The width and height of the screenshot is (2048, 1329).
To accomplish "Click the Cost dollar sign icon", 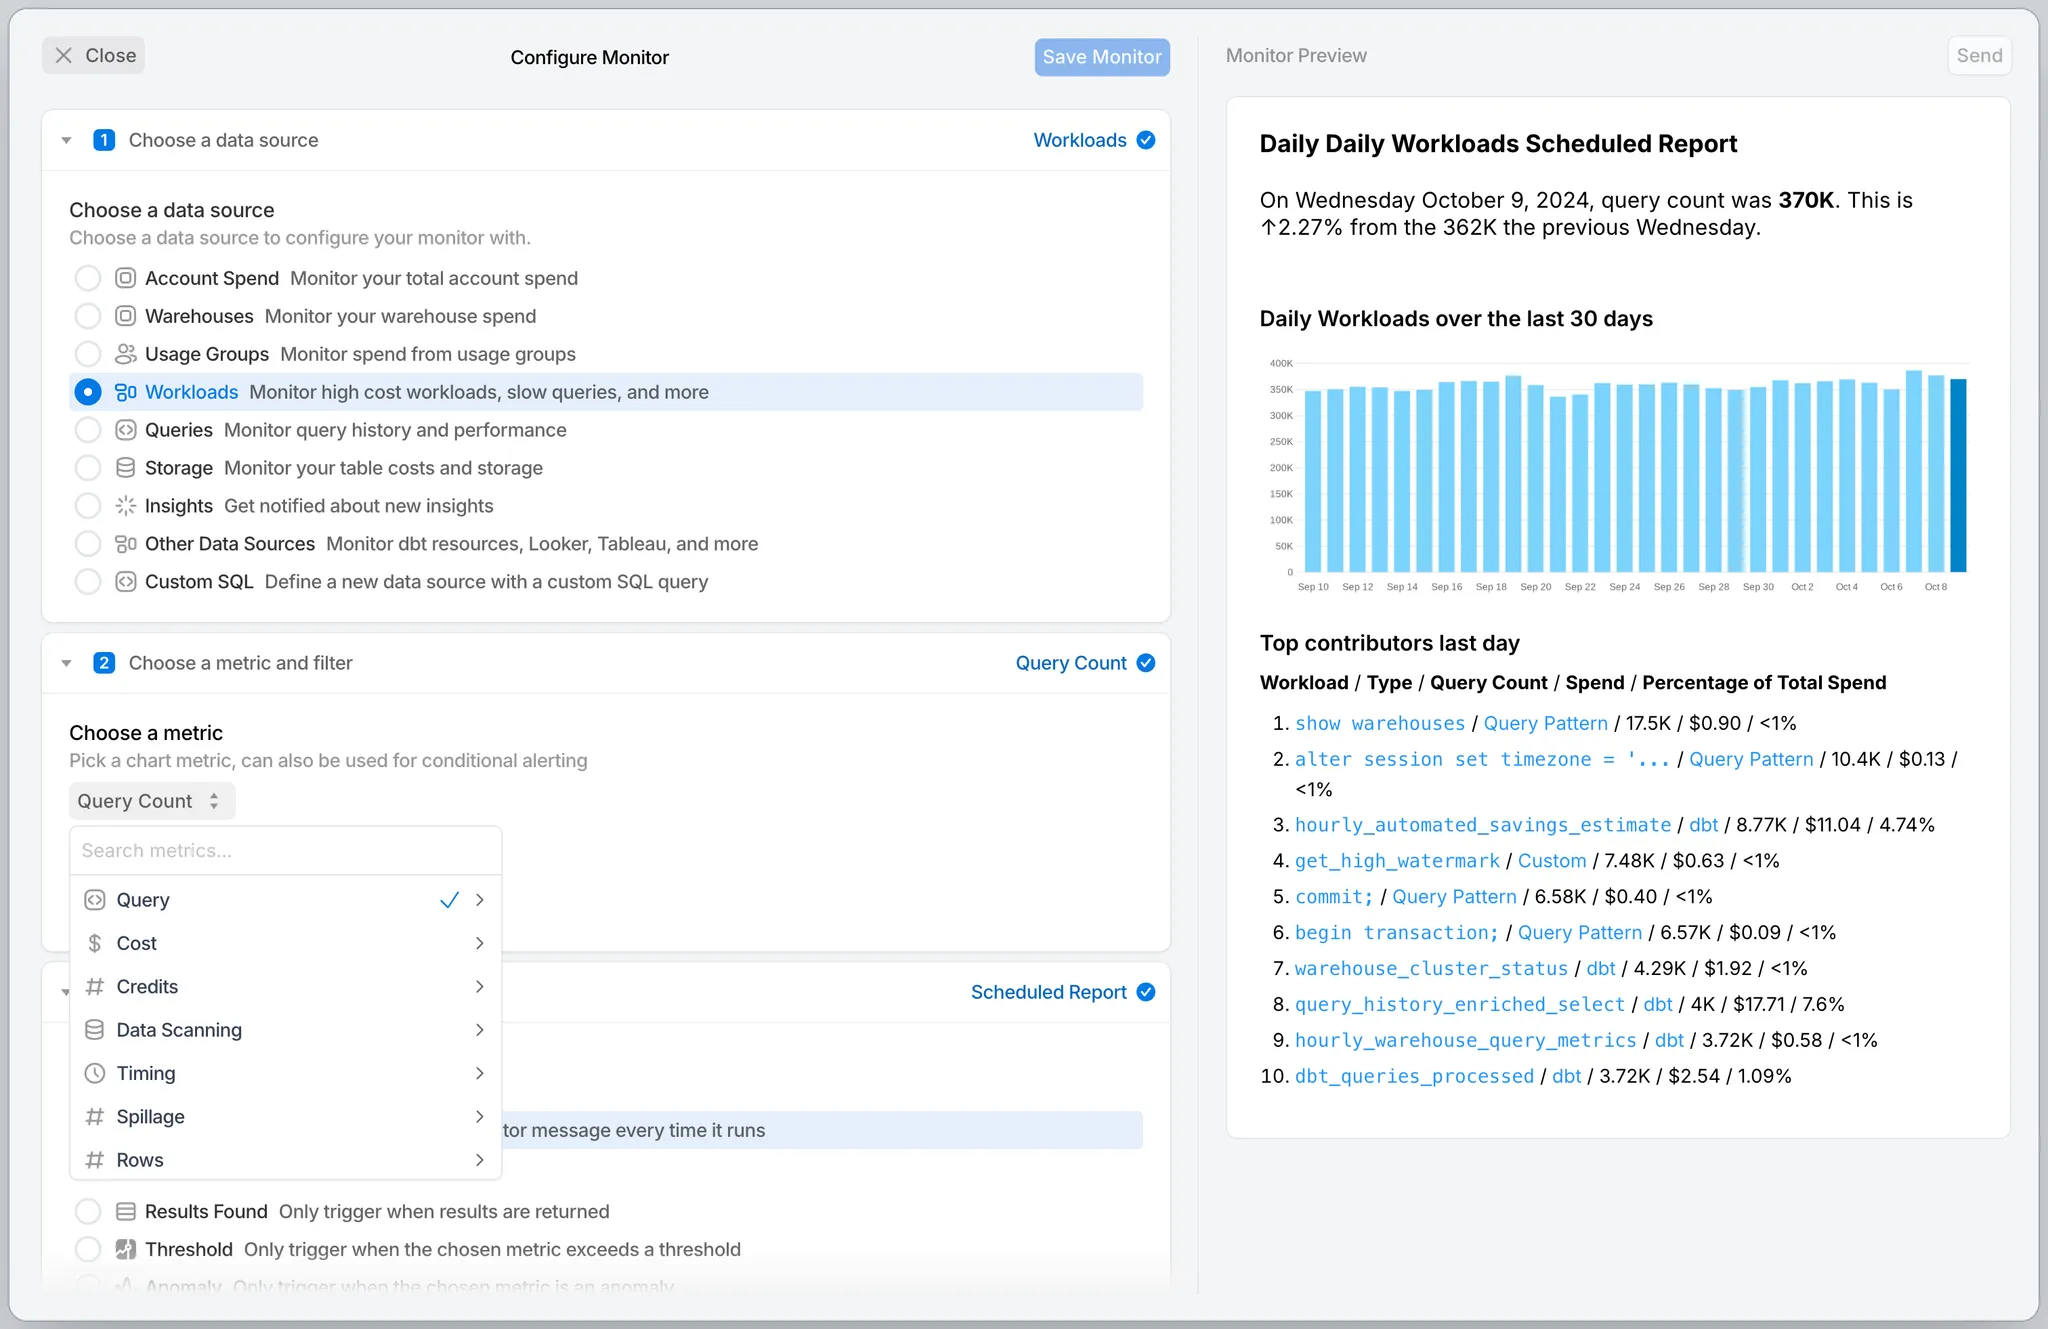I will click(95, 943).
